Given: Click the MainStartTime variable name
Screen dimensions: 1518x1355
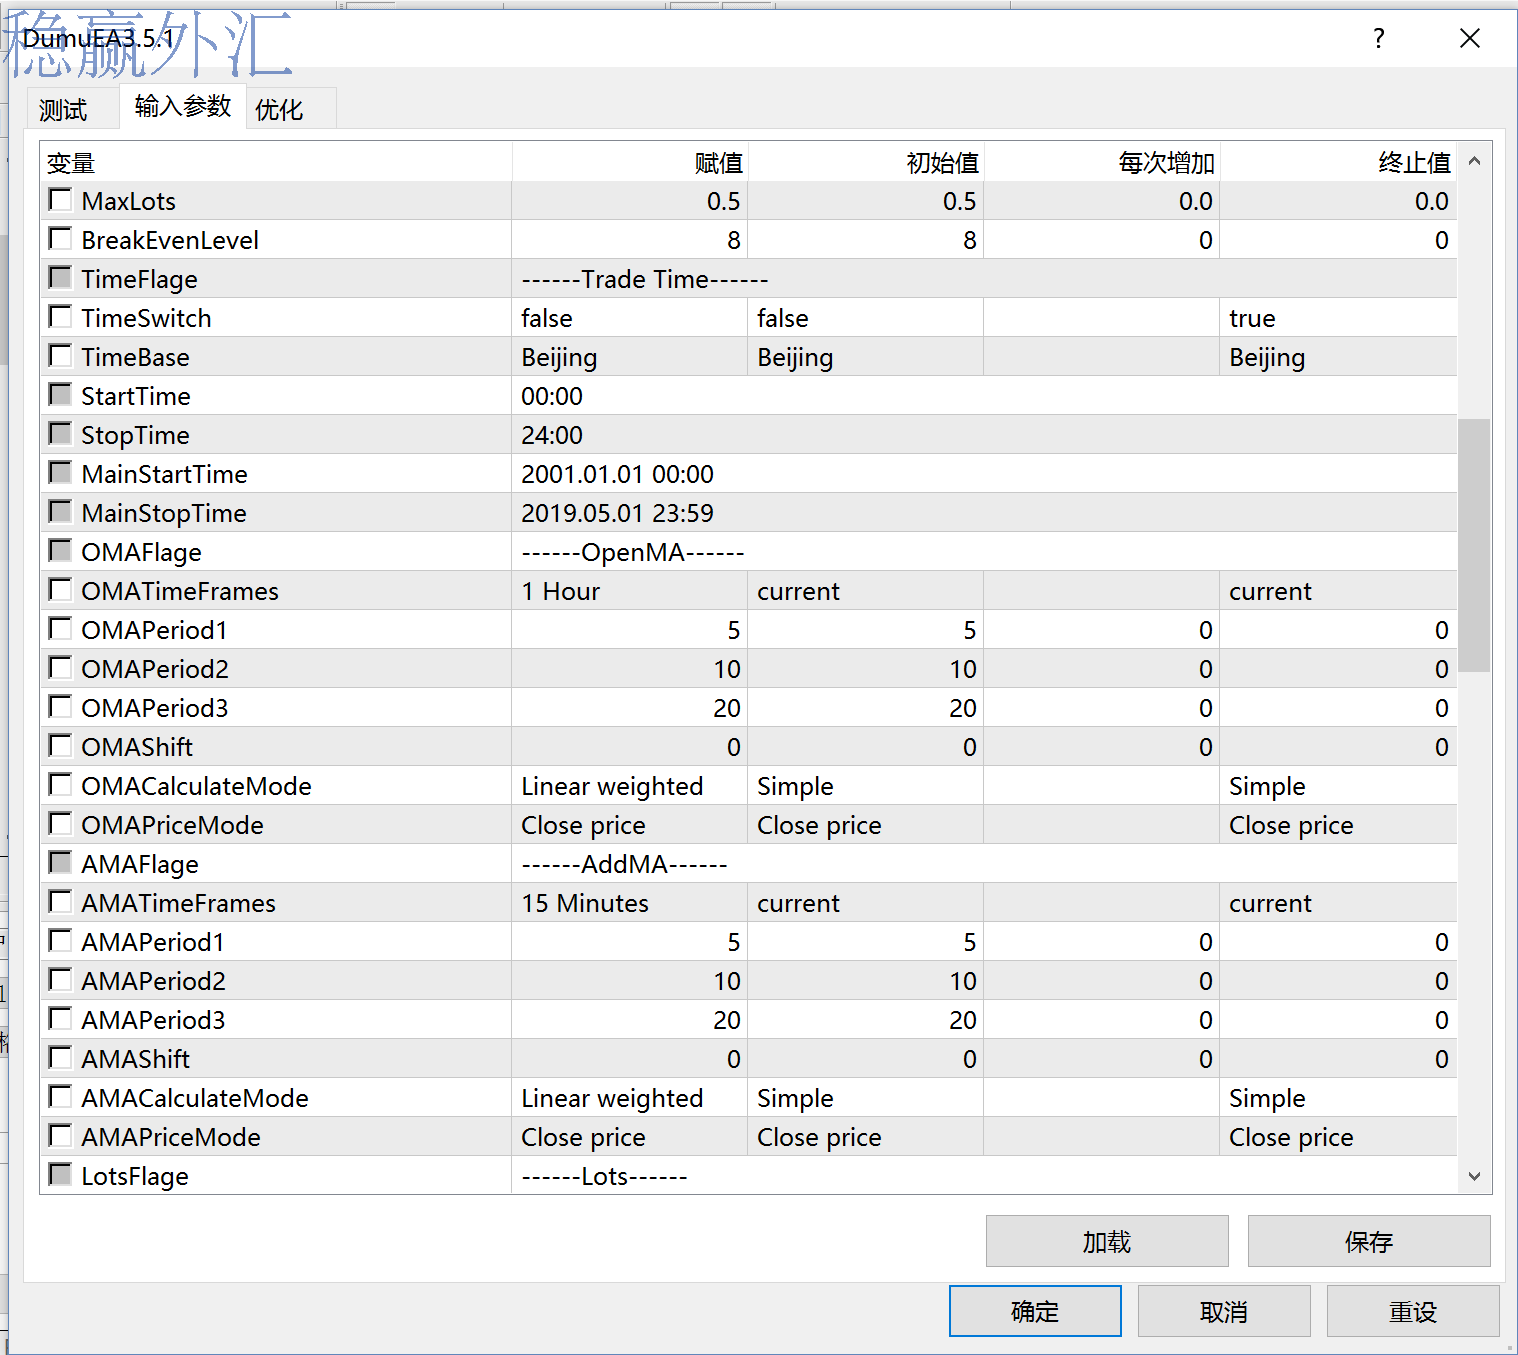Looking at the screenshot, I should pyautogui.click(x=164, y=474).
